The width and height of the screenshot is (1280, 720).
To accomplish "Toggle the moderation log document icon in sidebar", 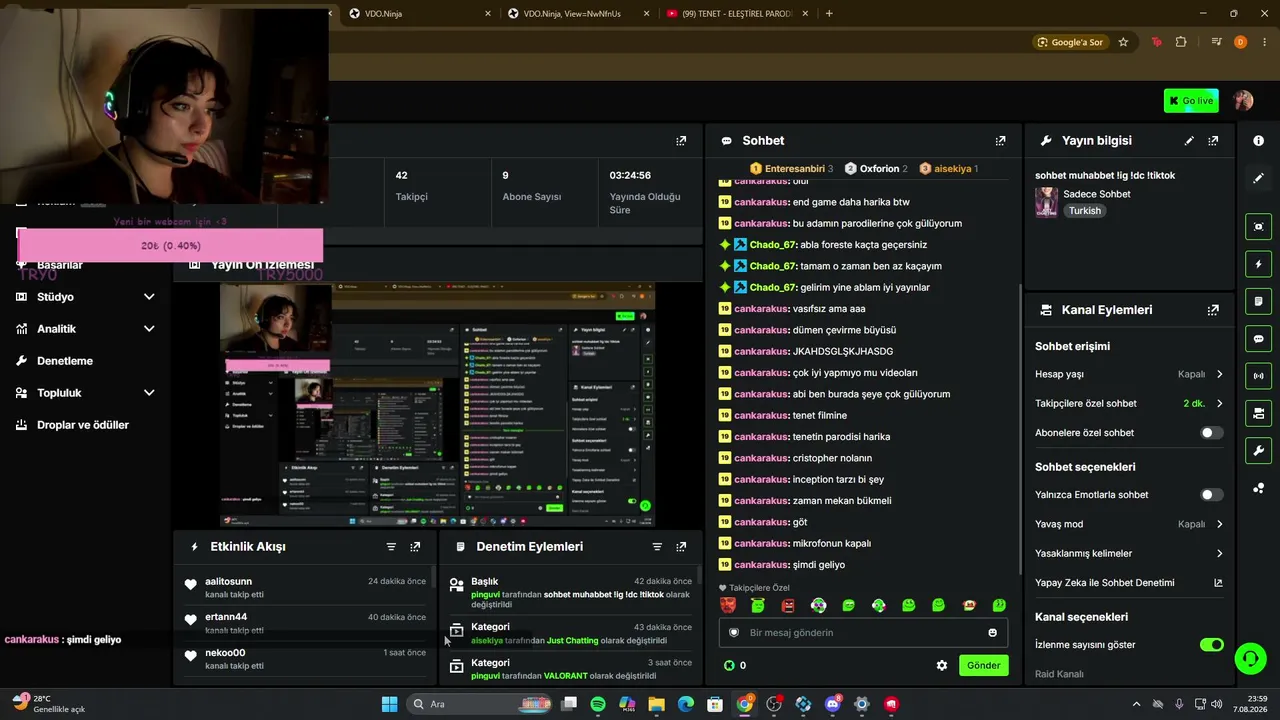I will click(x=1258, y=301).
